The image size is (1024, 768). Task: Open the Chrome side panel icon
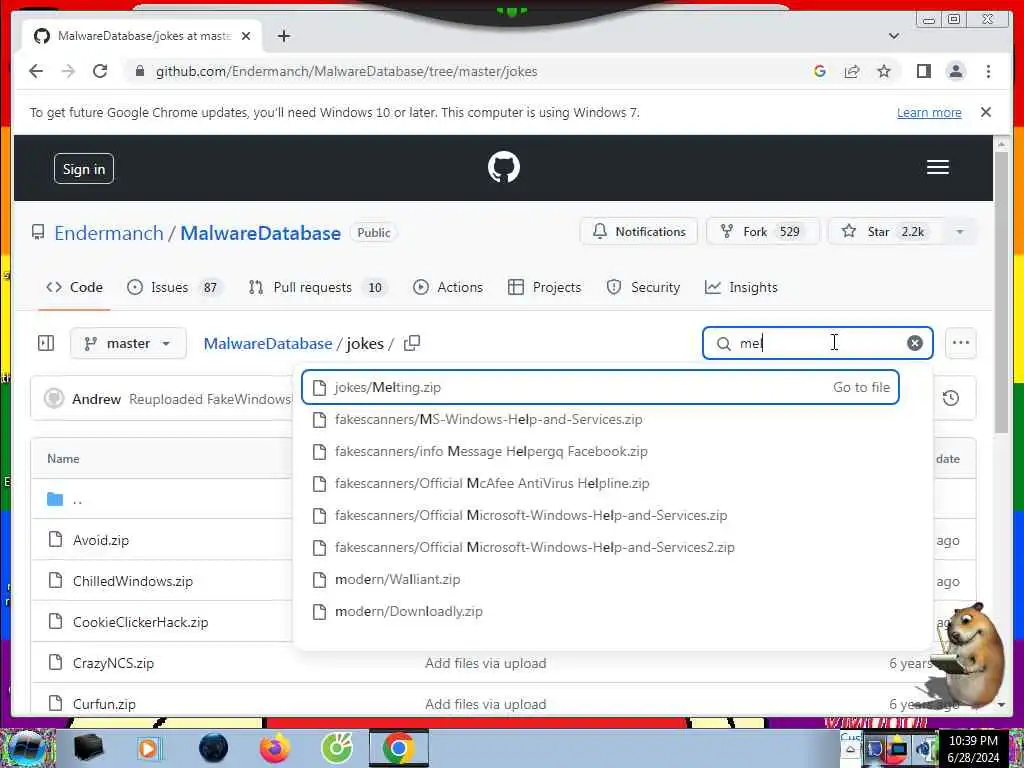[923, 71]
